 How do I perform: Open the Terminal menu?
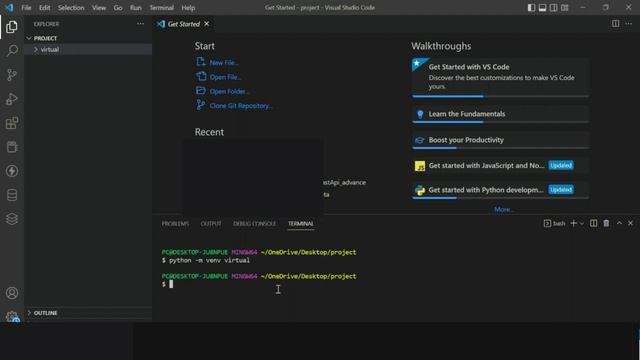point(161,8)
